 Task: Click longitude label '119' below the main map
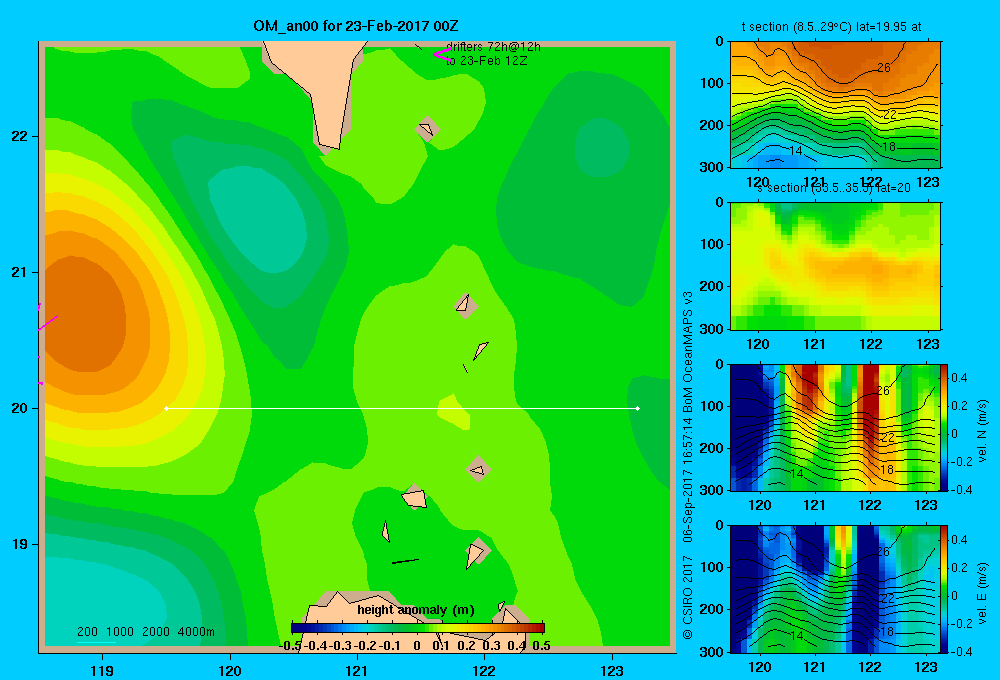(102, 670)
